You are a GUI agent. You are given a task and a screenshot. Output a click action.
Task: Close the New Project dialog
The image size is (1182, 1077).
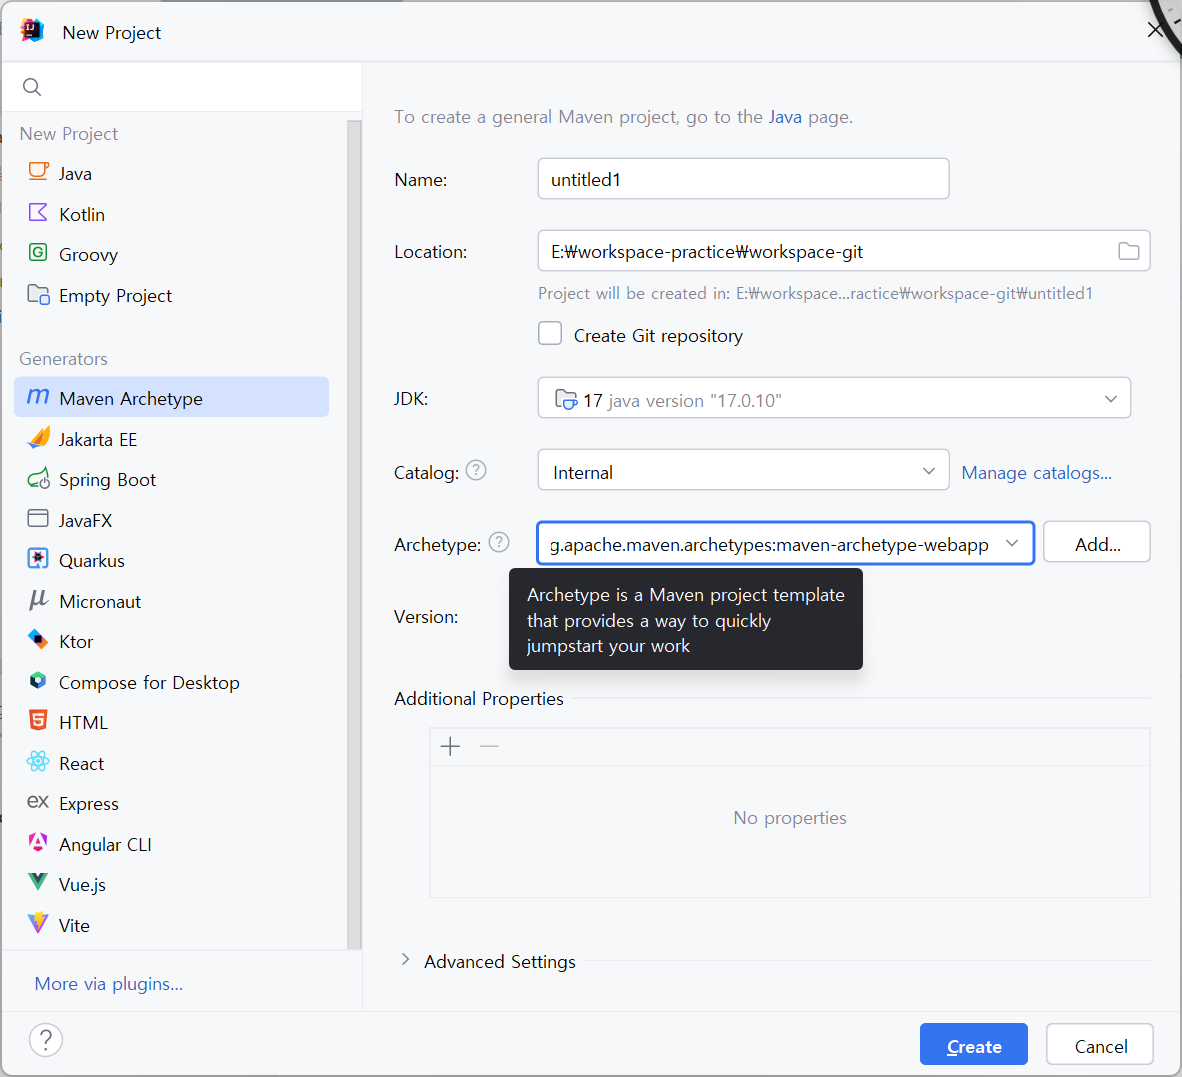pyautogui.click(x=1154, y=30)
